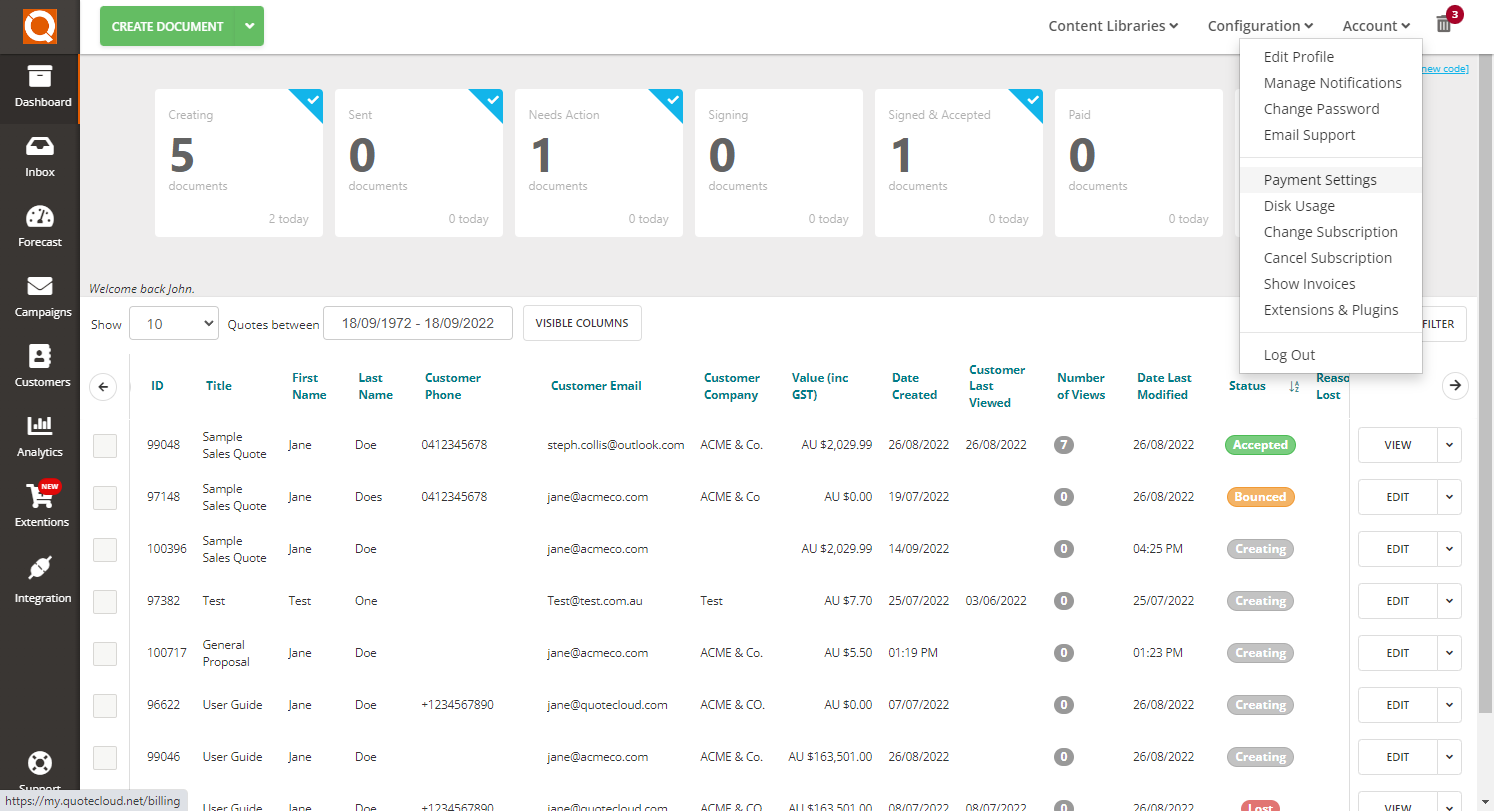Check the row for the Test quote 97382

pos(104,601)
